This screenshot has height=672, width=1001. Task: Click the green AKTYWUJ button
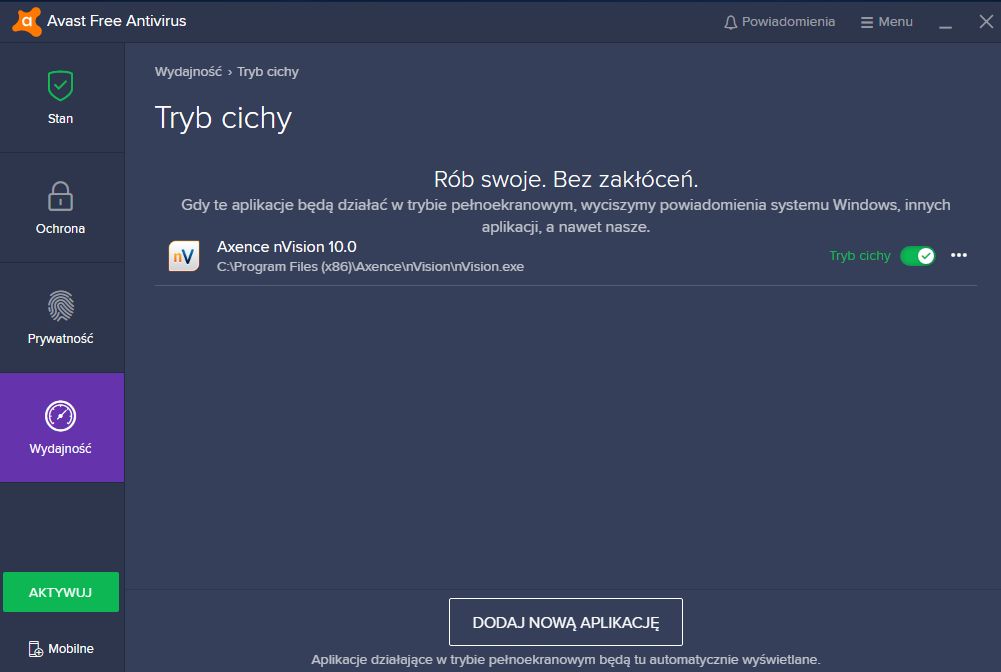(60, 591)
